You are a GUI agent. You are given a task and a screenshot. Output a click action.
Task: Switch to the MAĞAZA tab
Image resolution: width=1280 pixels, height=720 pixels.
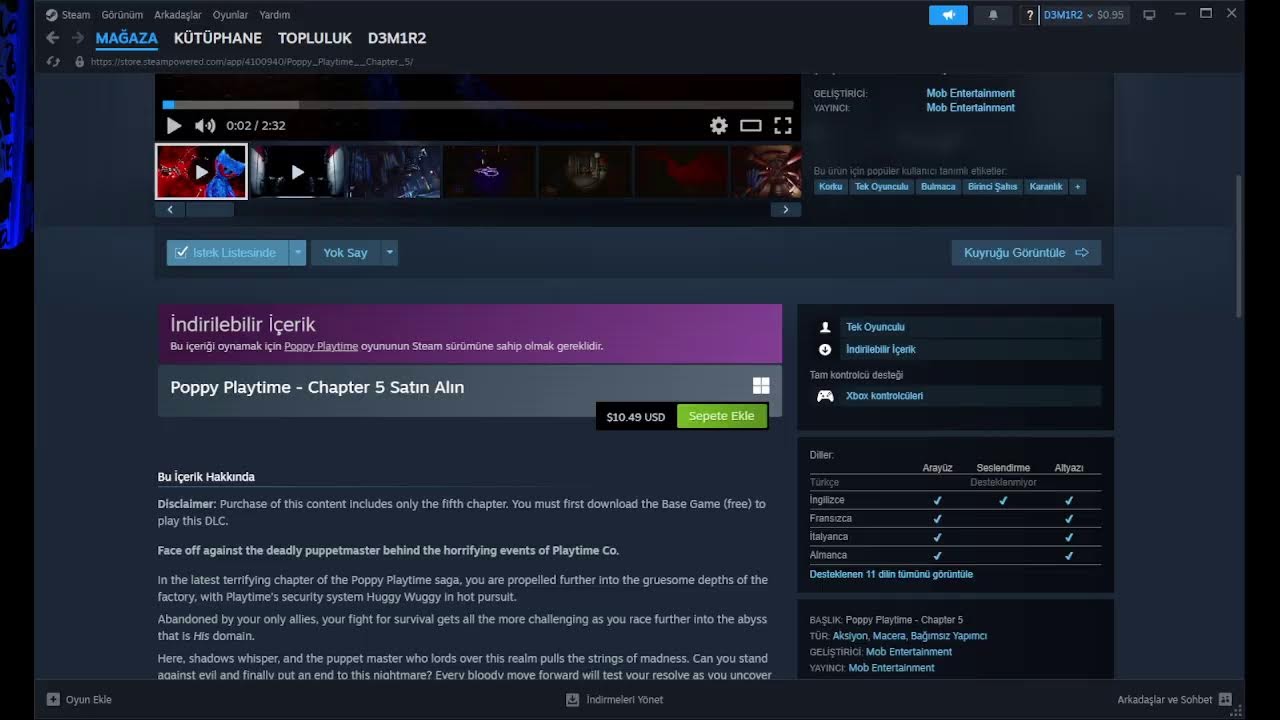pos(127,38)
